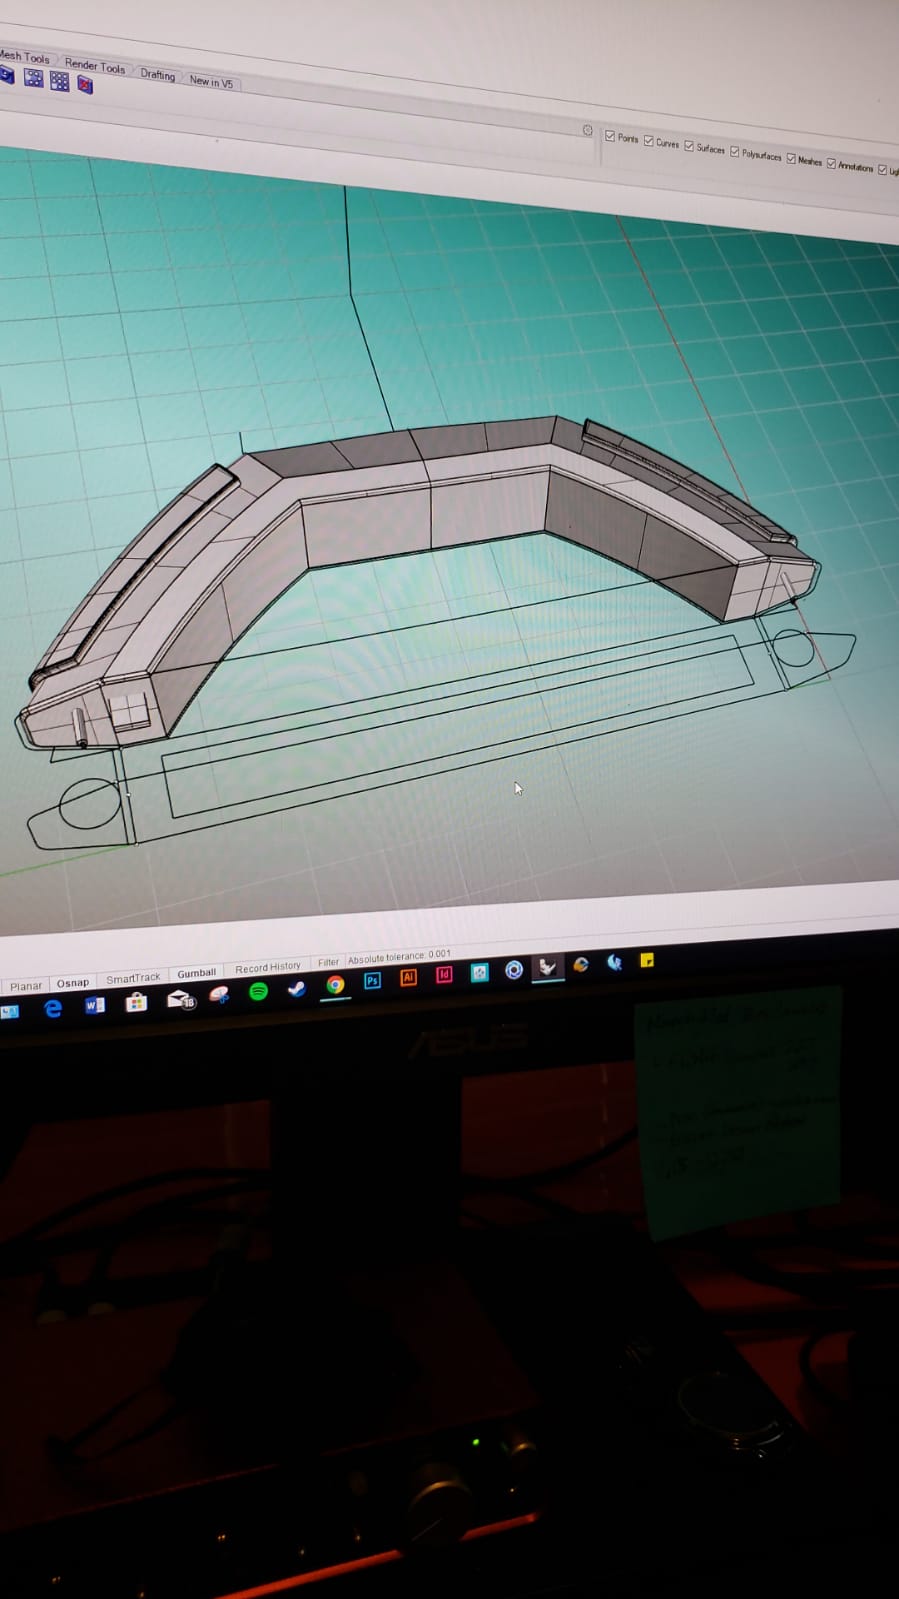Open the blue circular ring app icon
This screenshot has width=899, height=1599.
[x=514, y=969]
